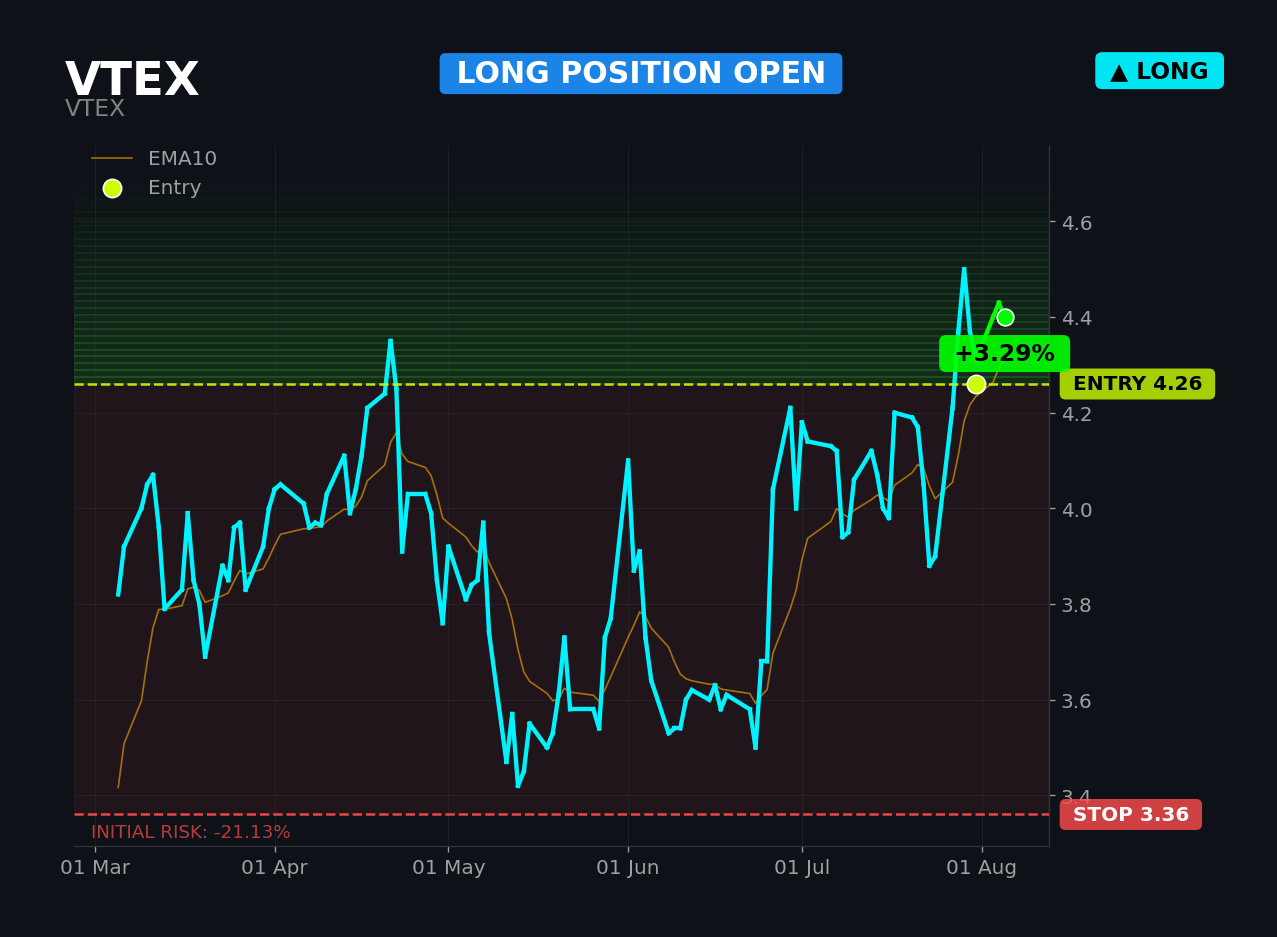Click the LONG POSITION OPEN banner
1277x937 pixels.
coord(641,74)
